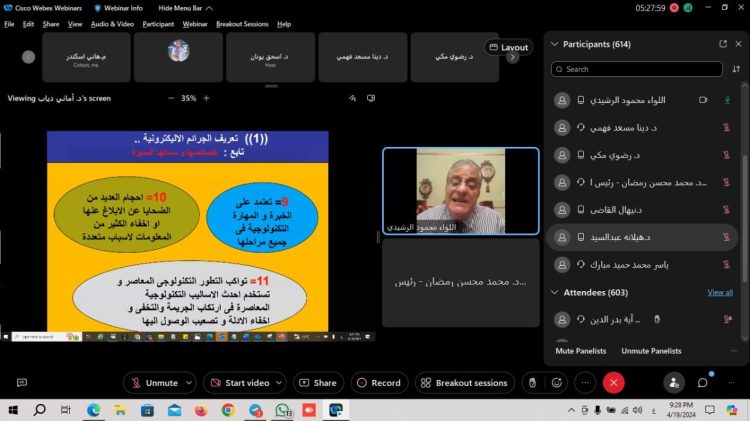Click the Record button
This screenshot has width=750, height=421.
click(379, 383)
